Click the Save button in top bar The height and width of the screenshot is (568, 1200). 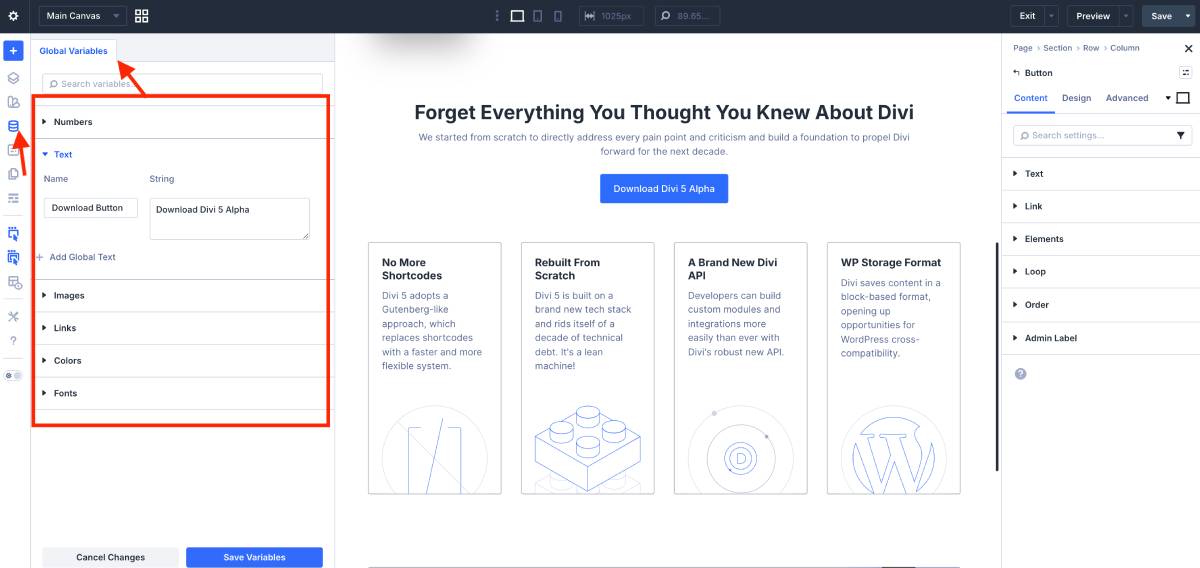[1161, 16]
